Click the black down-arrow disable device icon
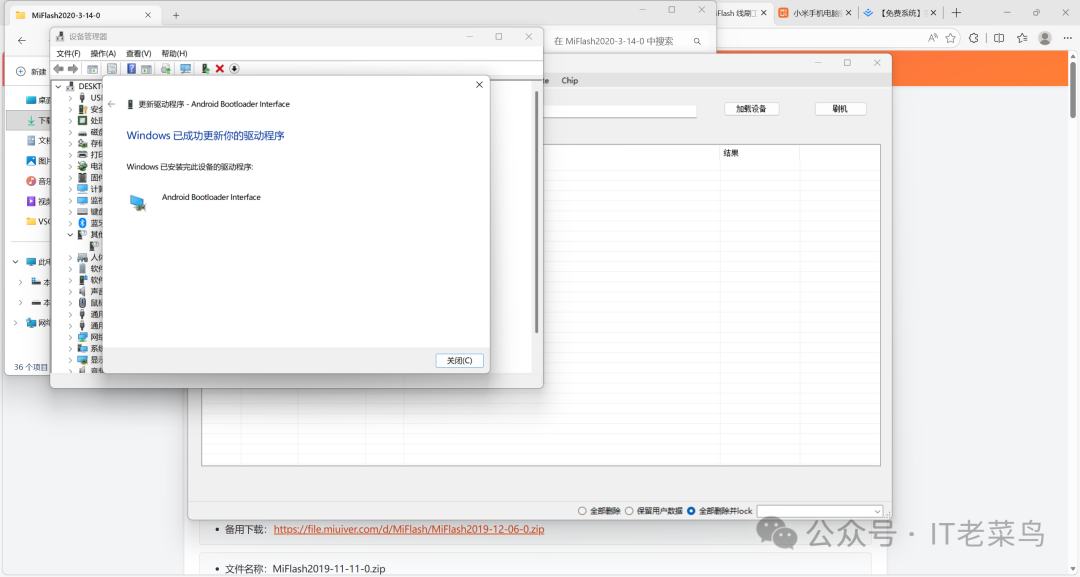 (x=234, y=69)
